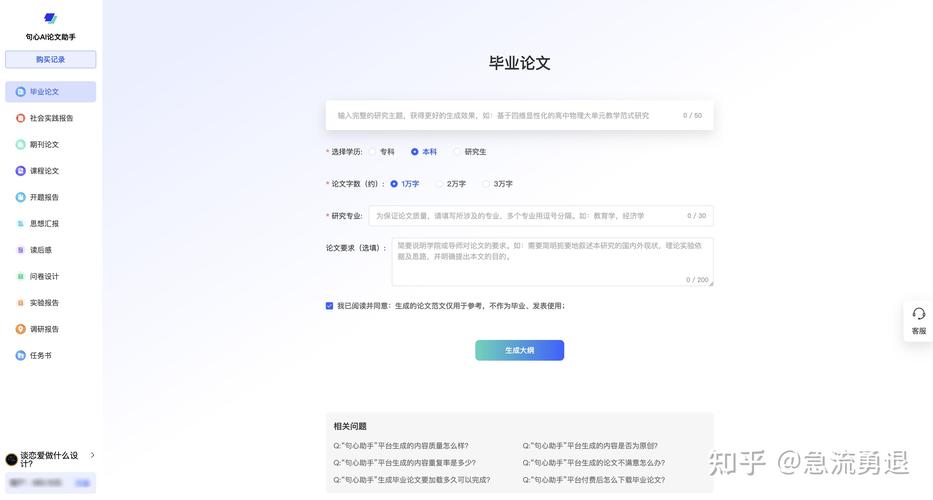Click the user avatar beside 谈恋爱做什么设计
Screen dimensions: 933x500
[x=11, y=460]
